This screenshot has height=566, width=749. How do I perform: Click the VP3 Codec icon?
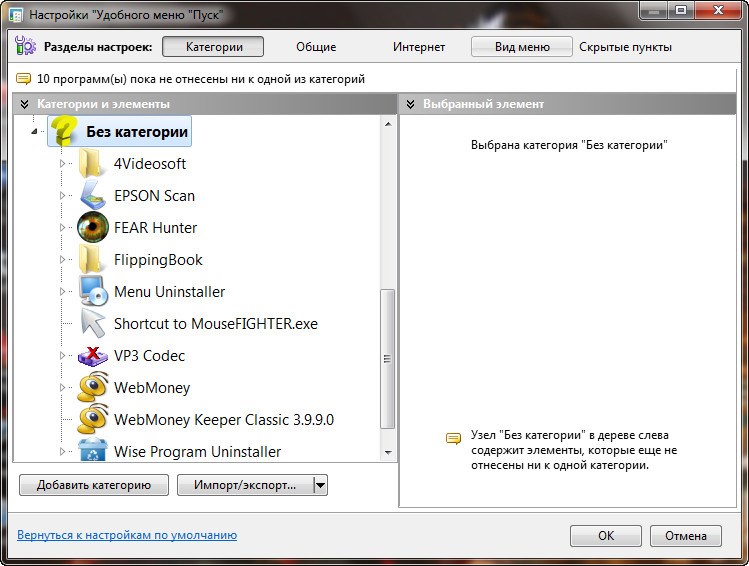[x=92, y=356]
